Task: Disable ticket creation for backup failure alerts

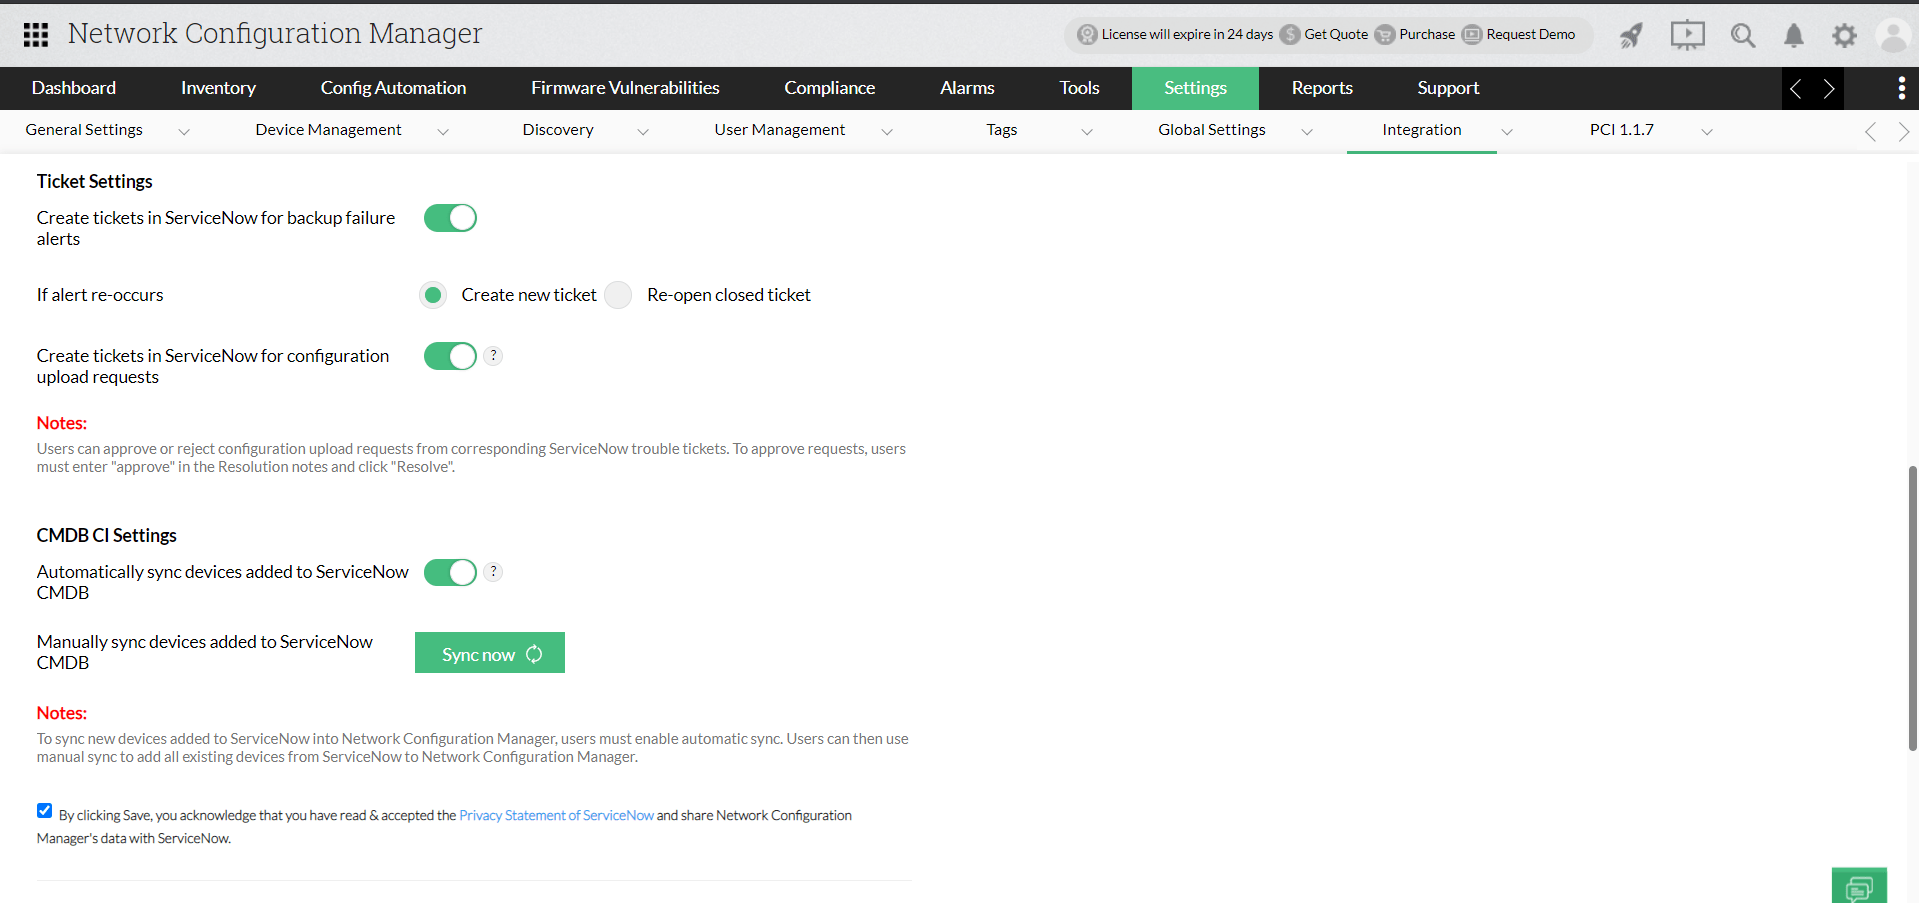Action: 450,217
